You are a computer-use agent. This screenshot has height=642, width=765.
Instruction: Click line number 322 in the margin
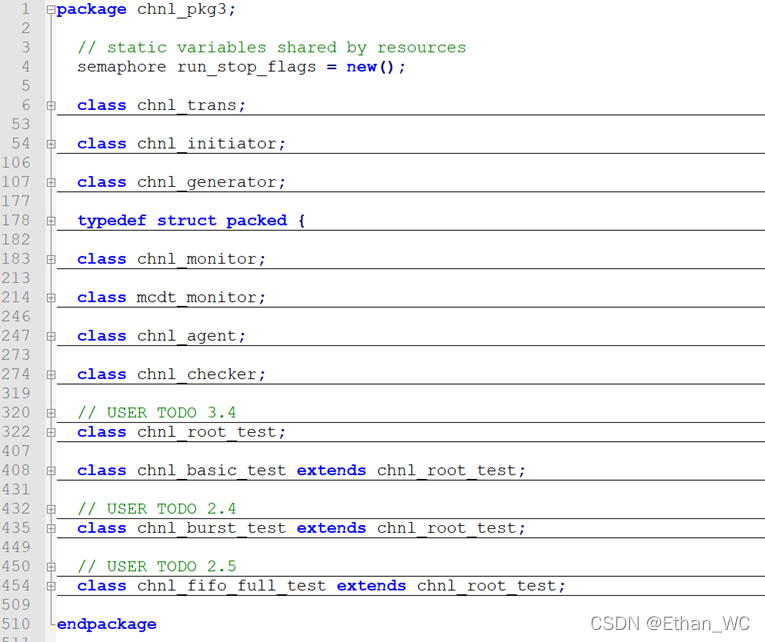[16, 432]
